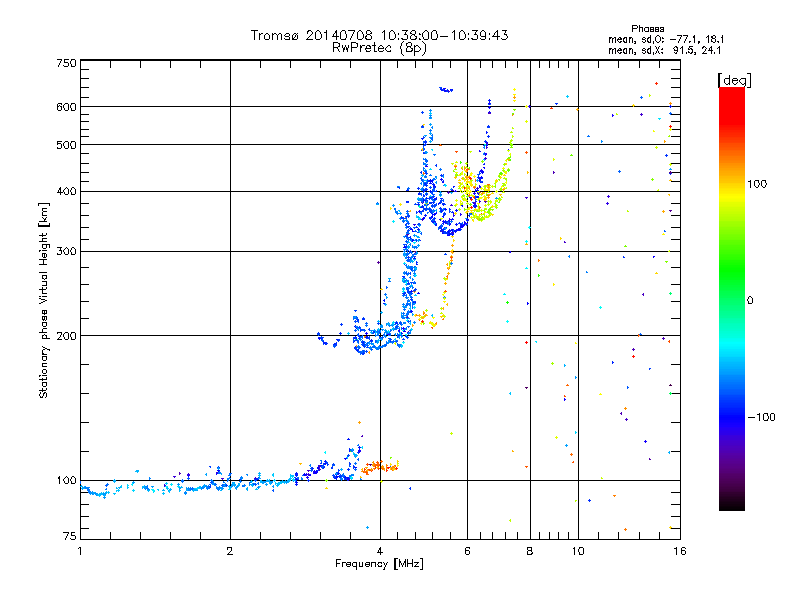Click the 'mean, sd,X: 91.5, 24.1' statistic

tap(664, 51)
